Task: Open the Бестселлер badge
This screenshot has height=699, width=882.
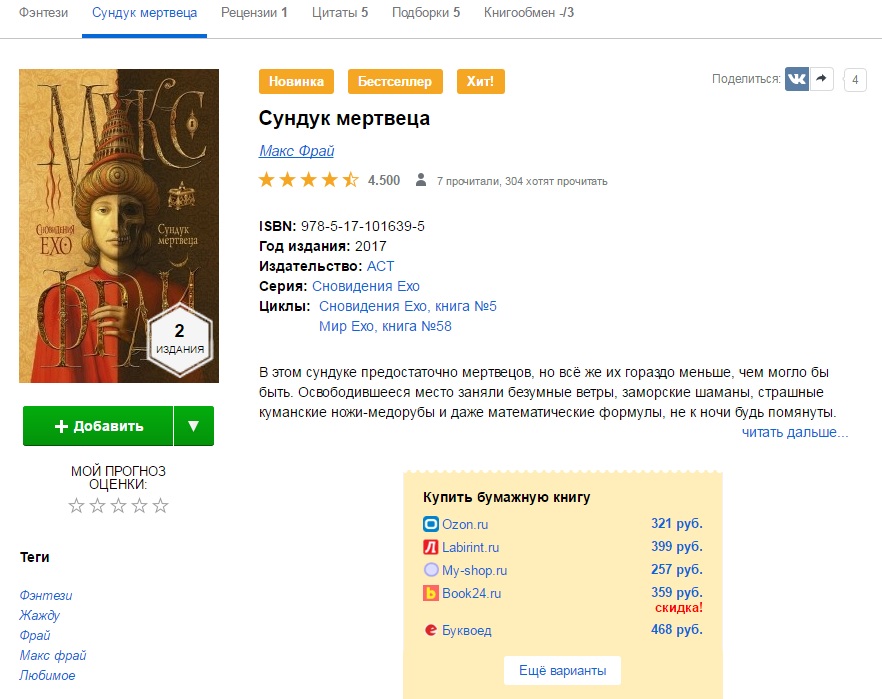Action: (x=395, y=82)
